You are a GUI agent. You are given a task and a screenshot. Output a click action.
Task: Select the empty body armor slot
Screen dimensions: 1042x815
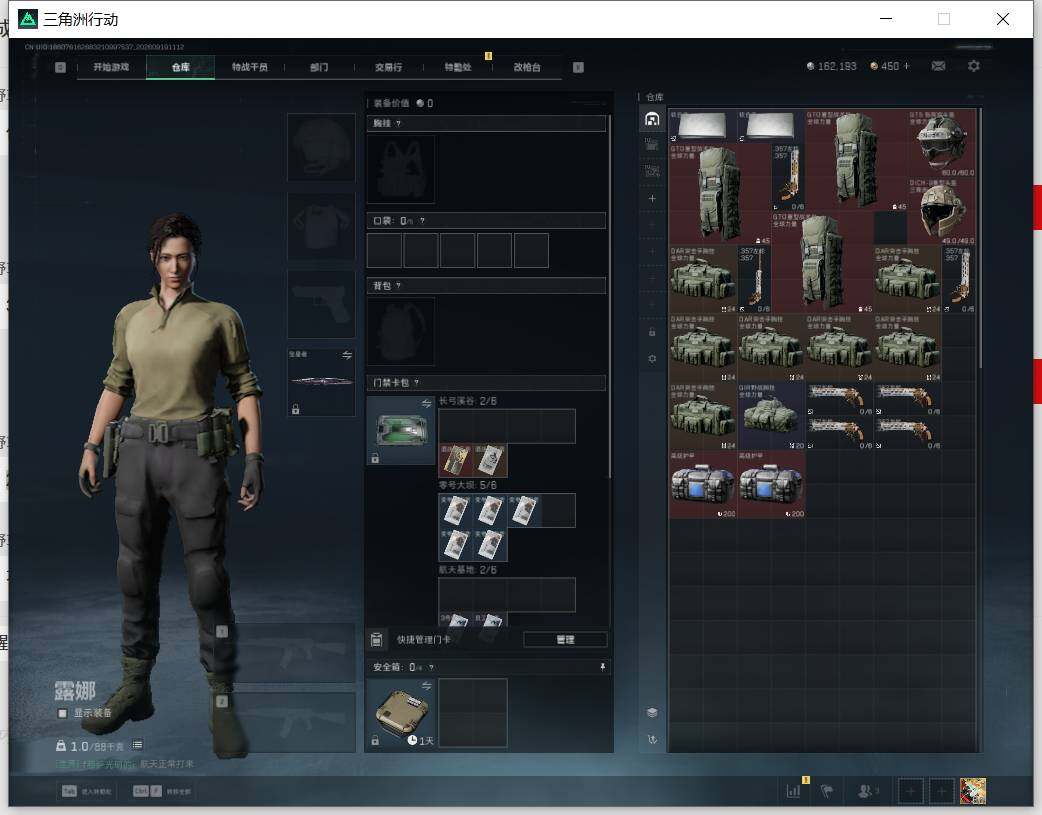pyautogui.click(x=321, y=226)
